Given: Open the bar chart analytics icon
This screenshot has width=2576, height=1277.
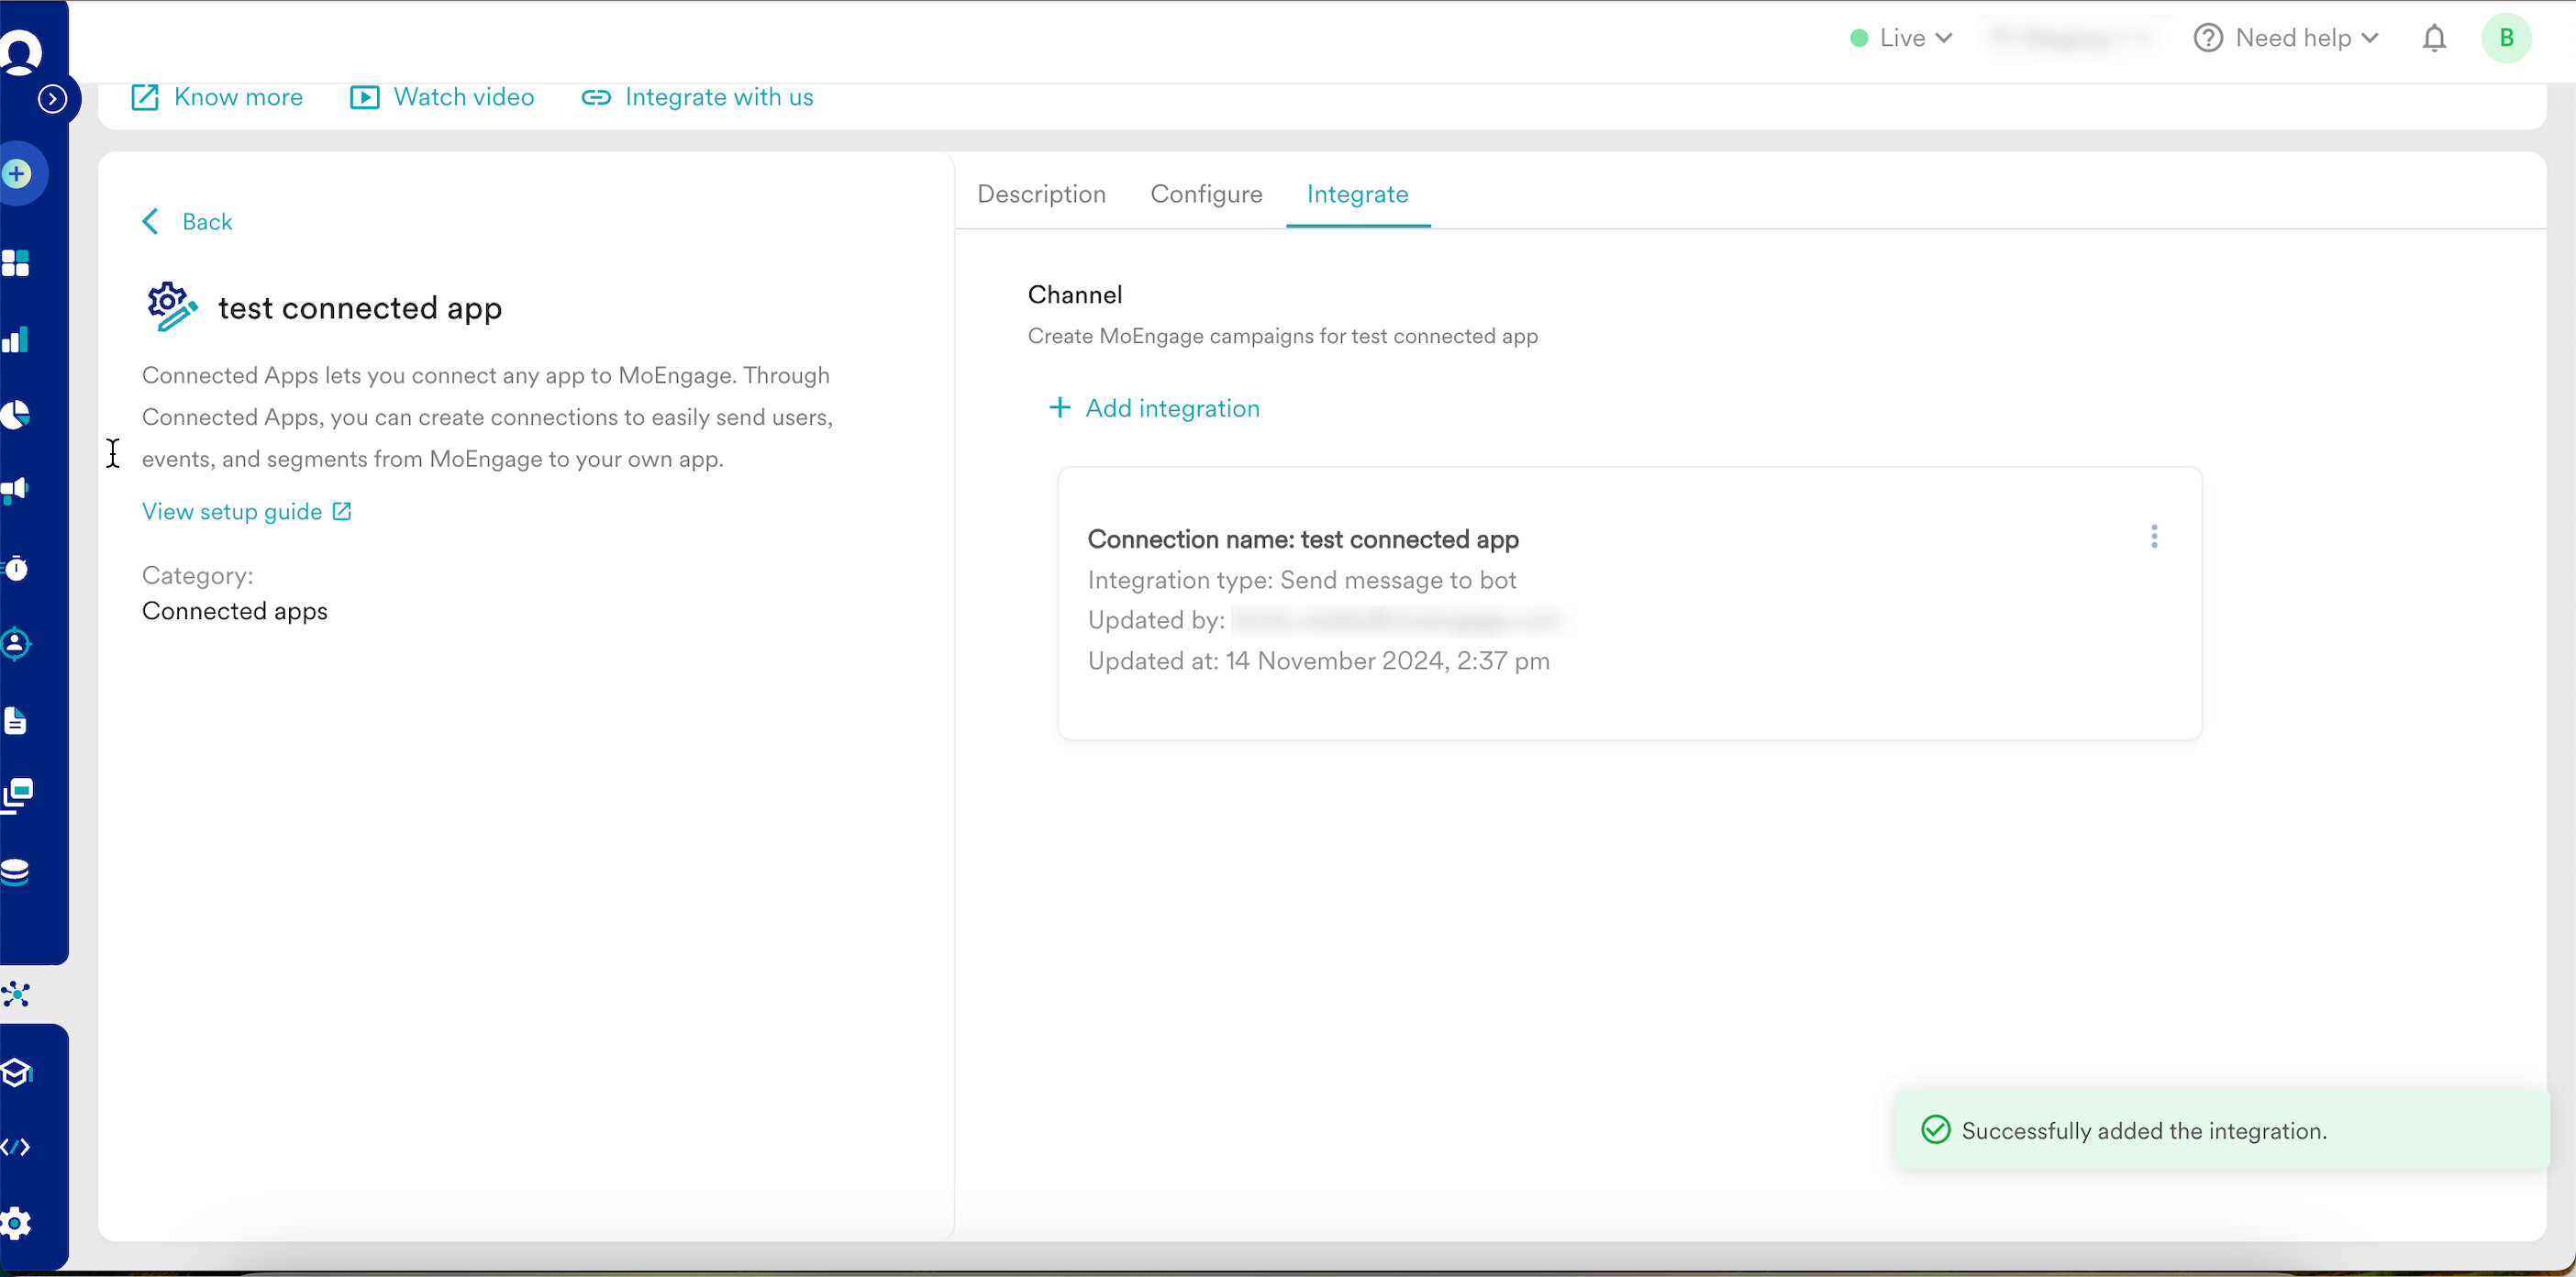Looking at the screenshot, I should pos(16,340).
